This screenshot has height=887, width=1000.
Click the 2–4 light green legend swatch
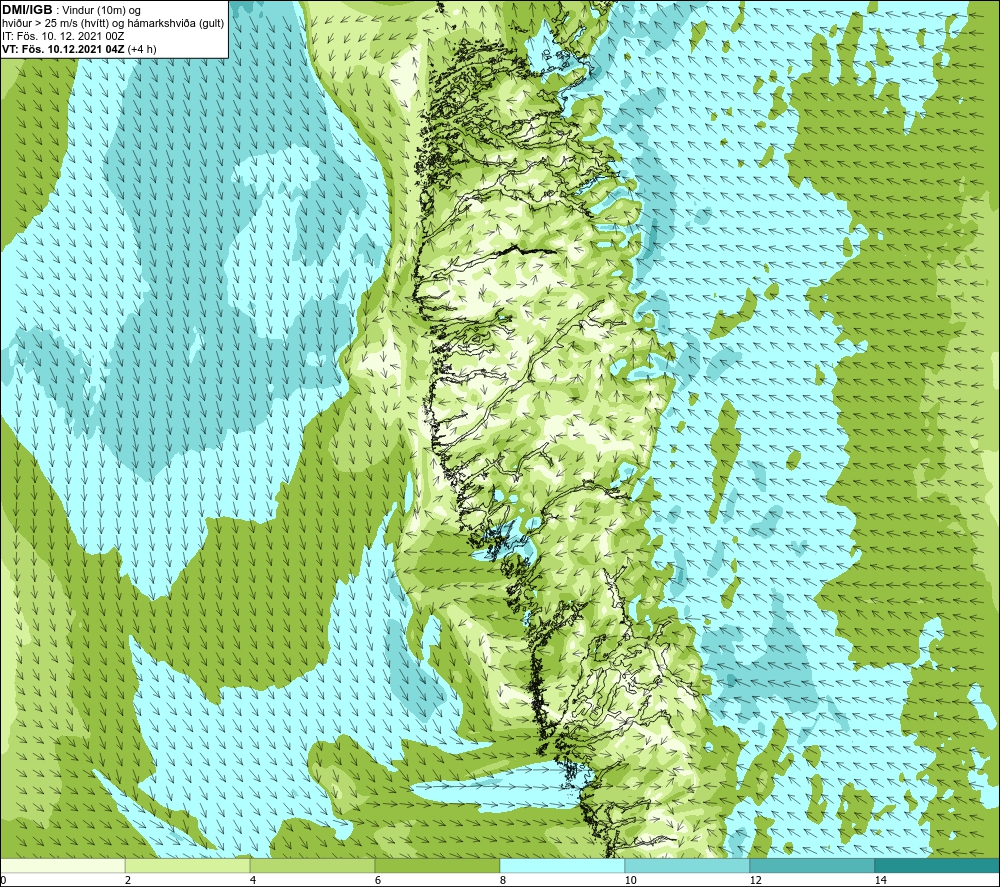pyautogui.click(x=188, y=865)
